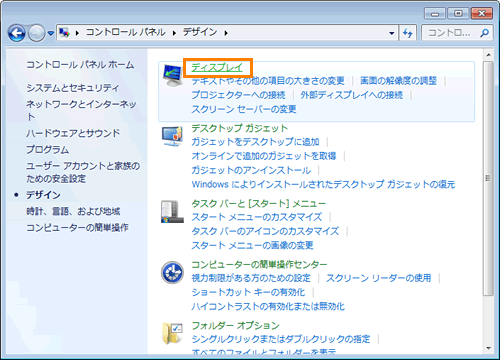Click the Taskbar and Start Menu icon

pos(172,212)
